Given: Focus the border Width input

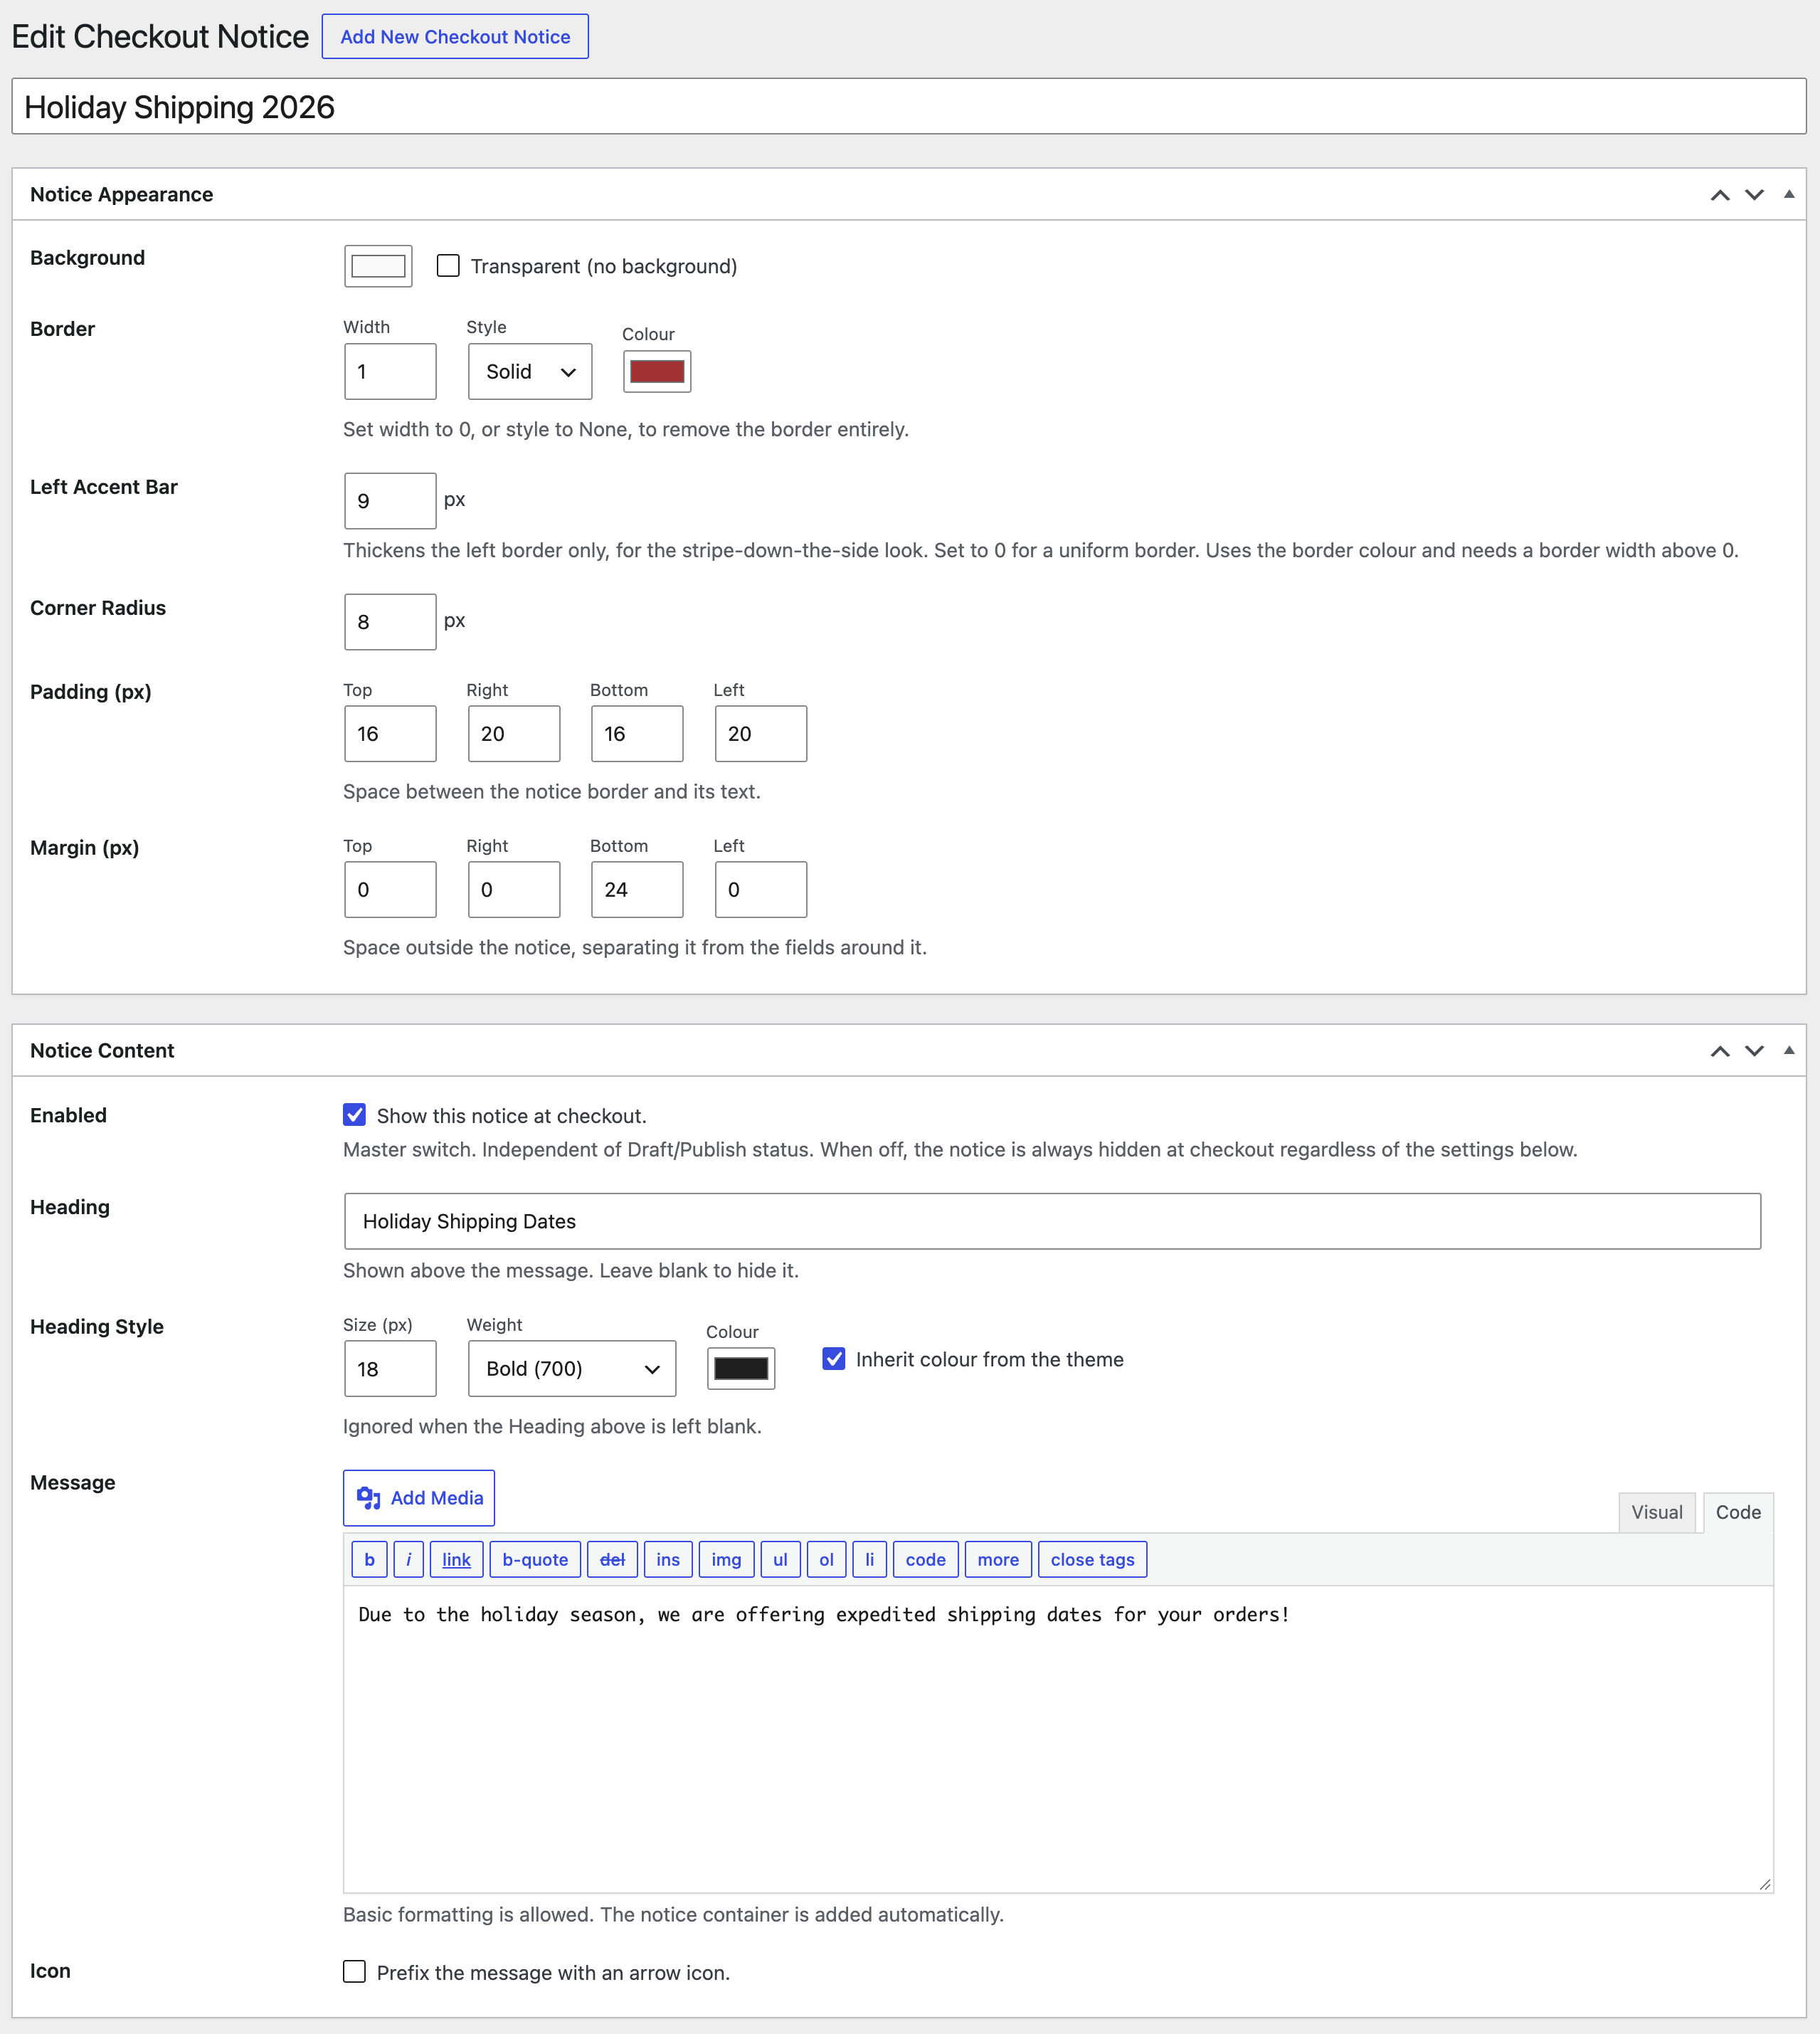Looking at the screenshot, I should (x=390, y=372).
